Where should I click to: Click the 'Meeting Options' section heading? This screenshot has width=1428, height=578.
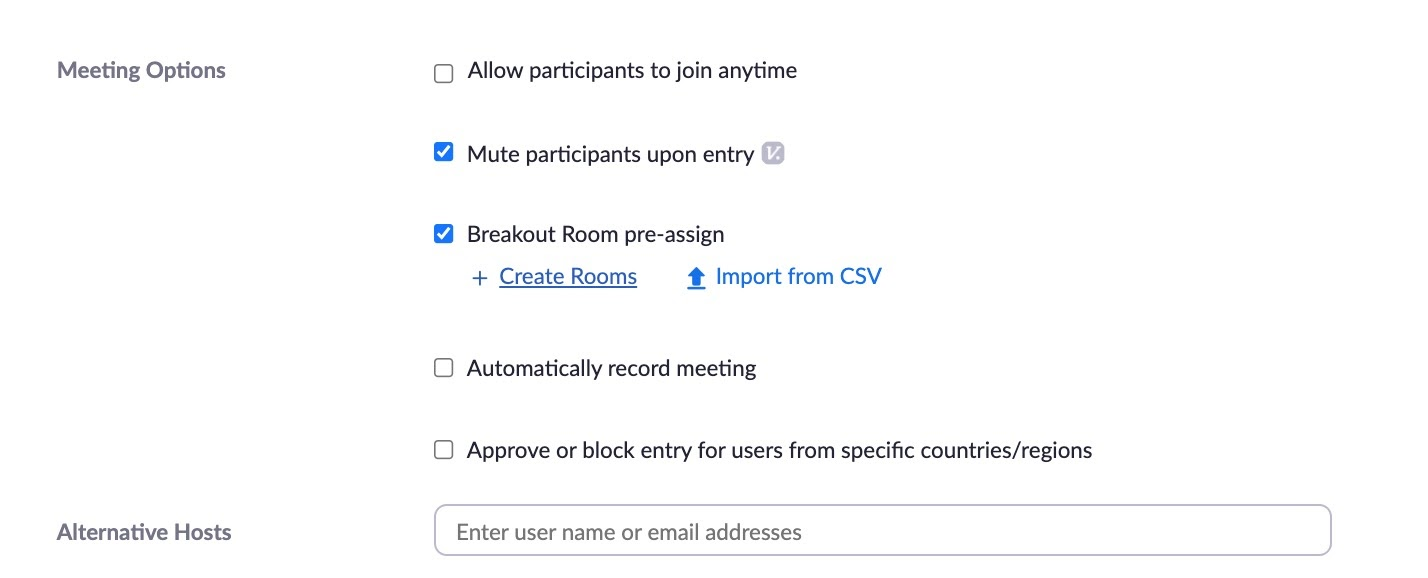[x=141, y=71]
